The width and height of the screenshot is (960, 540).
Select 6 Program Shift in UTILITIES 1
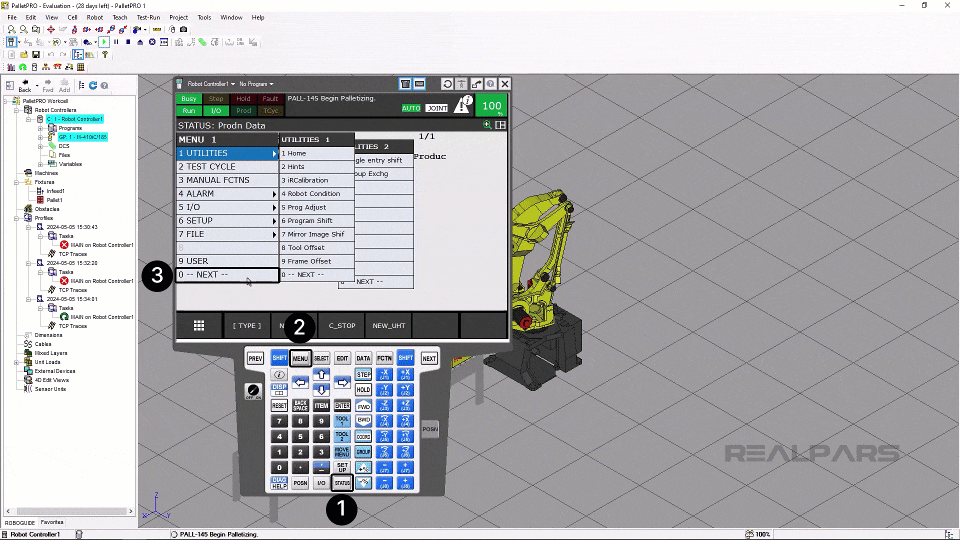[x=317, y=220]
